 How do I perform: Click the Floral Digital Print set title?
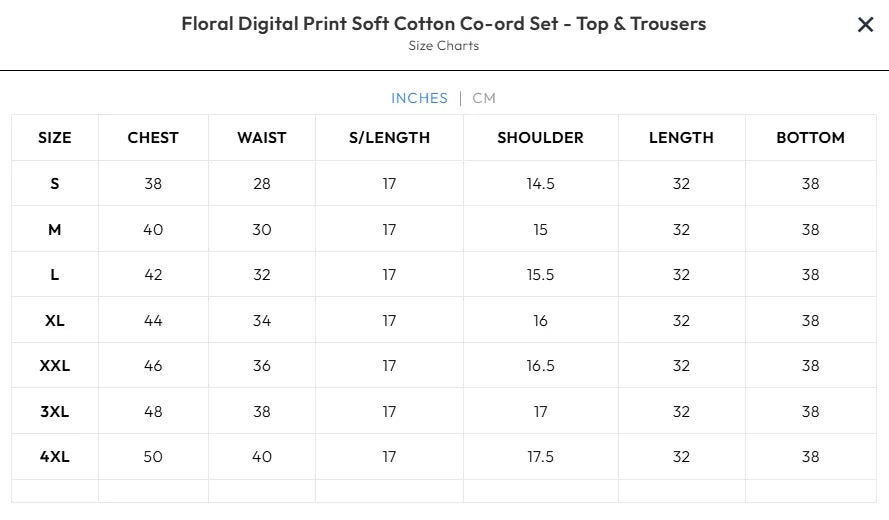click(x=443, y=24)
